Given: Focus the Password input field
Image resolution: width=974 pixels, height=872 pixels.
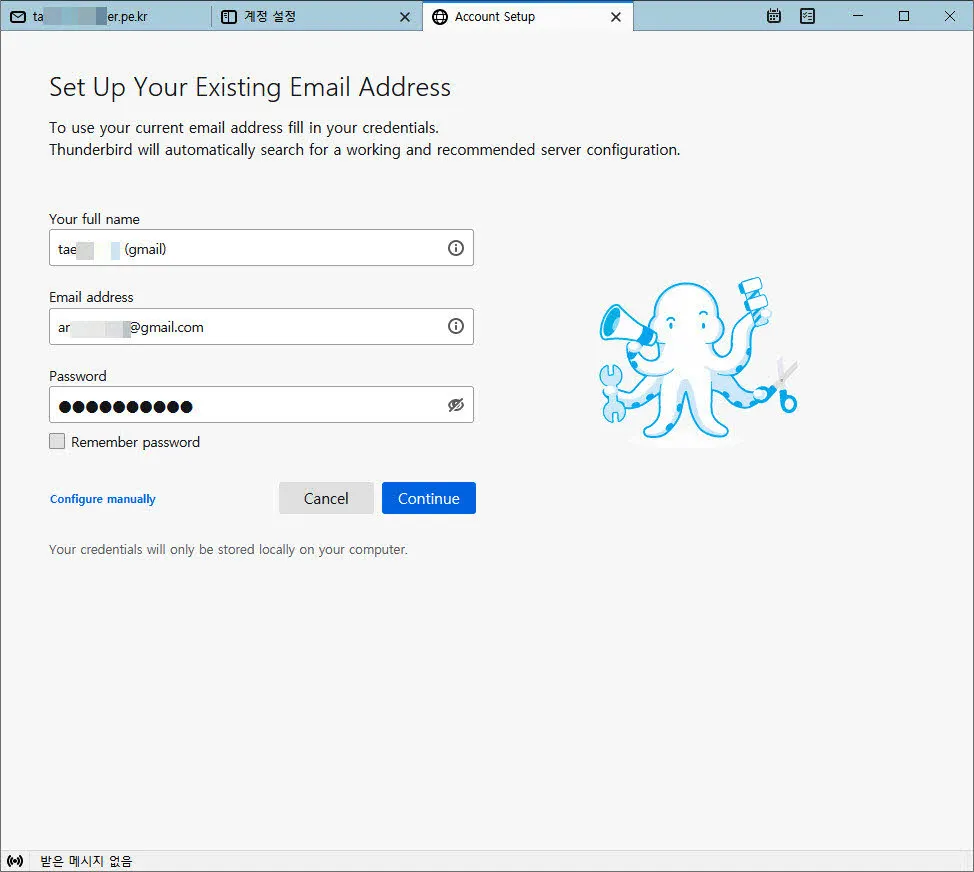Looking at the screenshot, I should (x=261, y=405).
